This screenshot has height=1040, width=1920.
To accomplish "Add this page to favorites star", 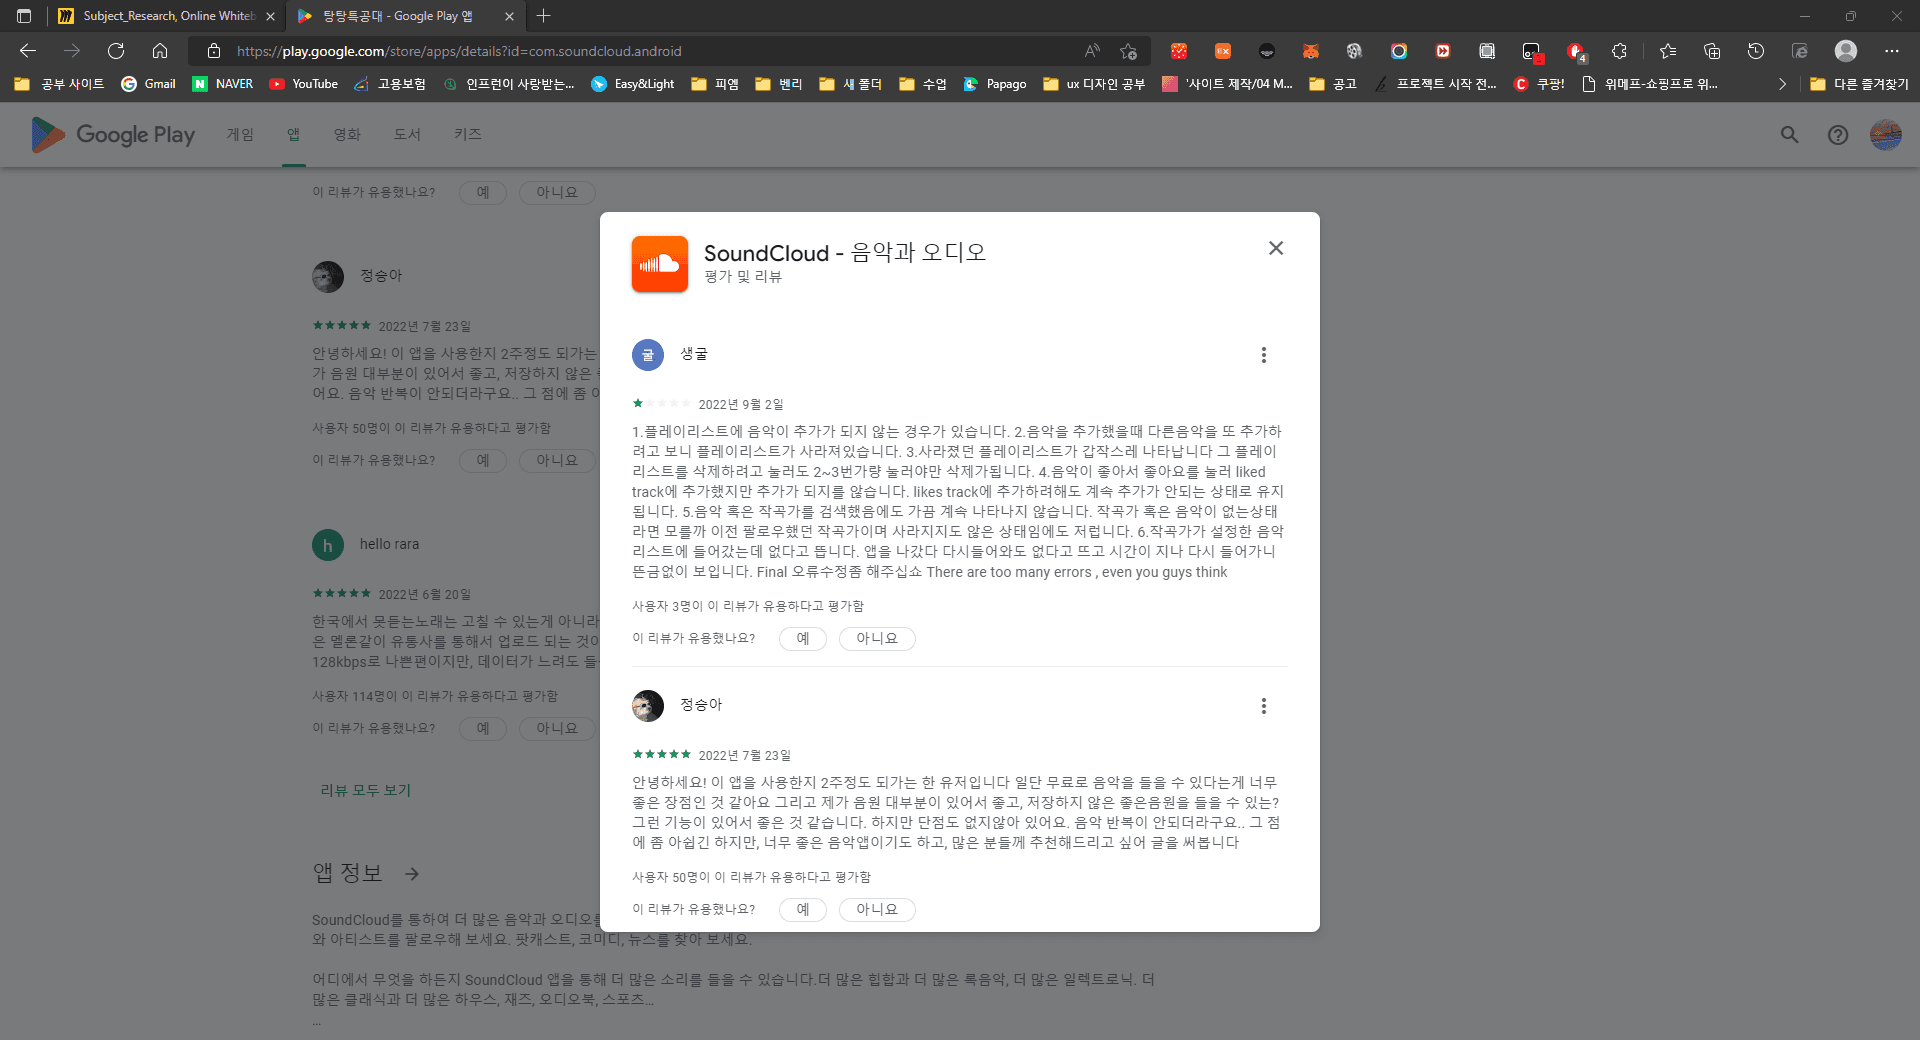I will (1129, 51).
